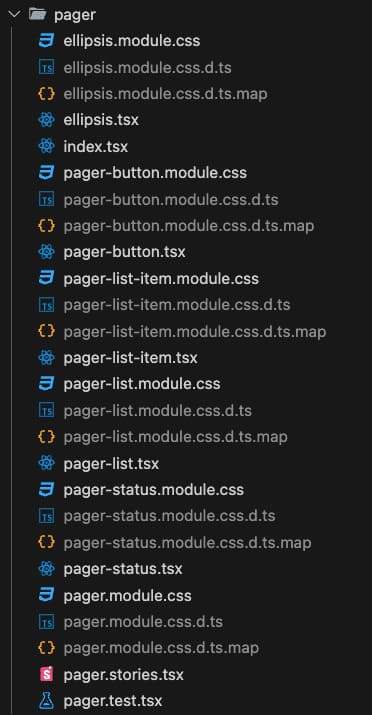
Task: Open pager.module.css file
Action: (128, 596)
